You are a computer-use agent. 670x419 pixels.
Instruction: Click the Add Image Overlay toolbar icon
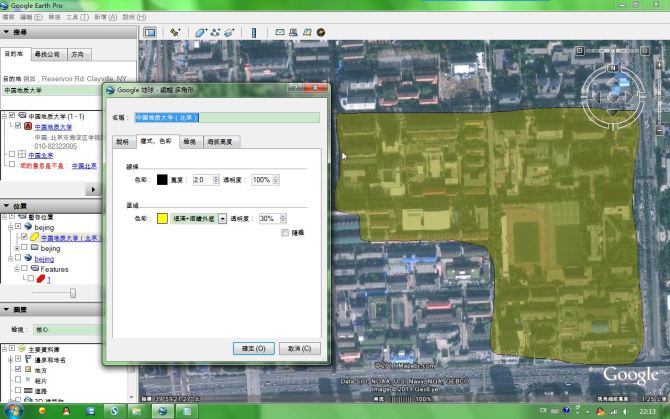coord(229,32)
